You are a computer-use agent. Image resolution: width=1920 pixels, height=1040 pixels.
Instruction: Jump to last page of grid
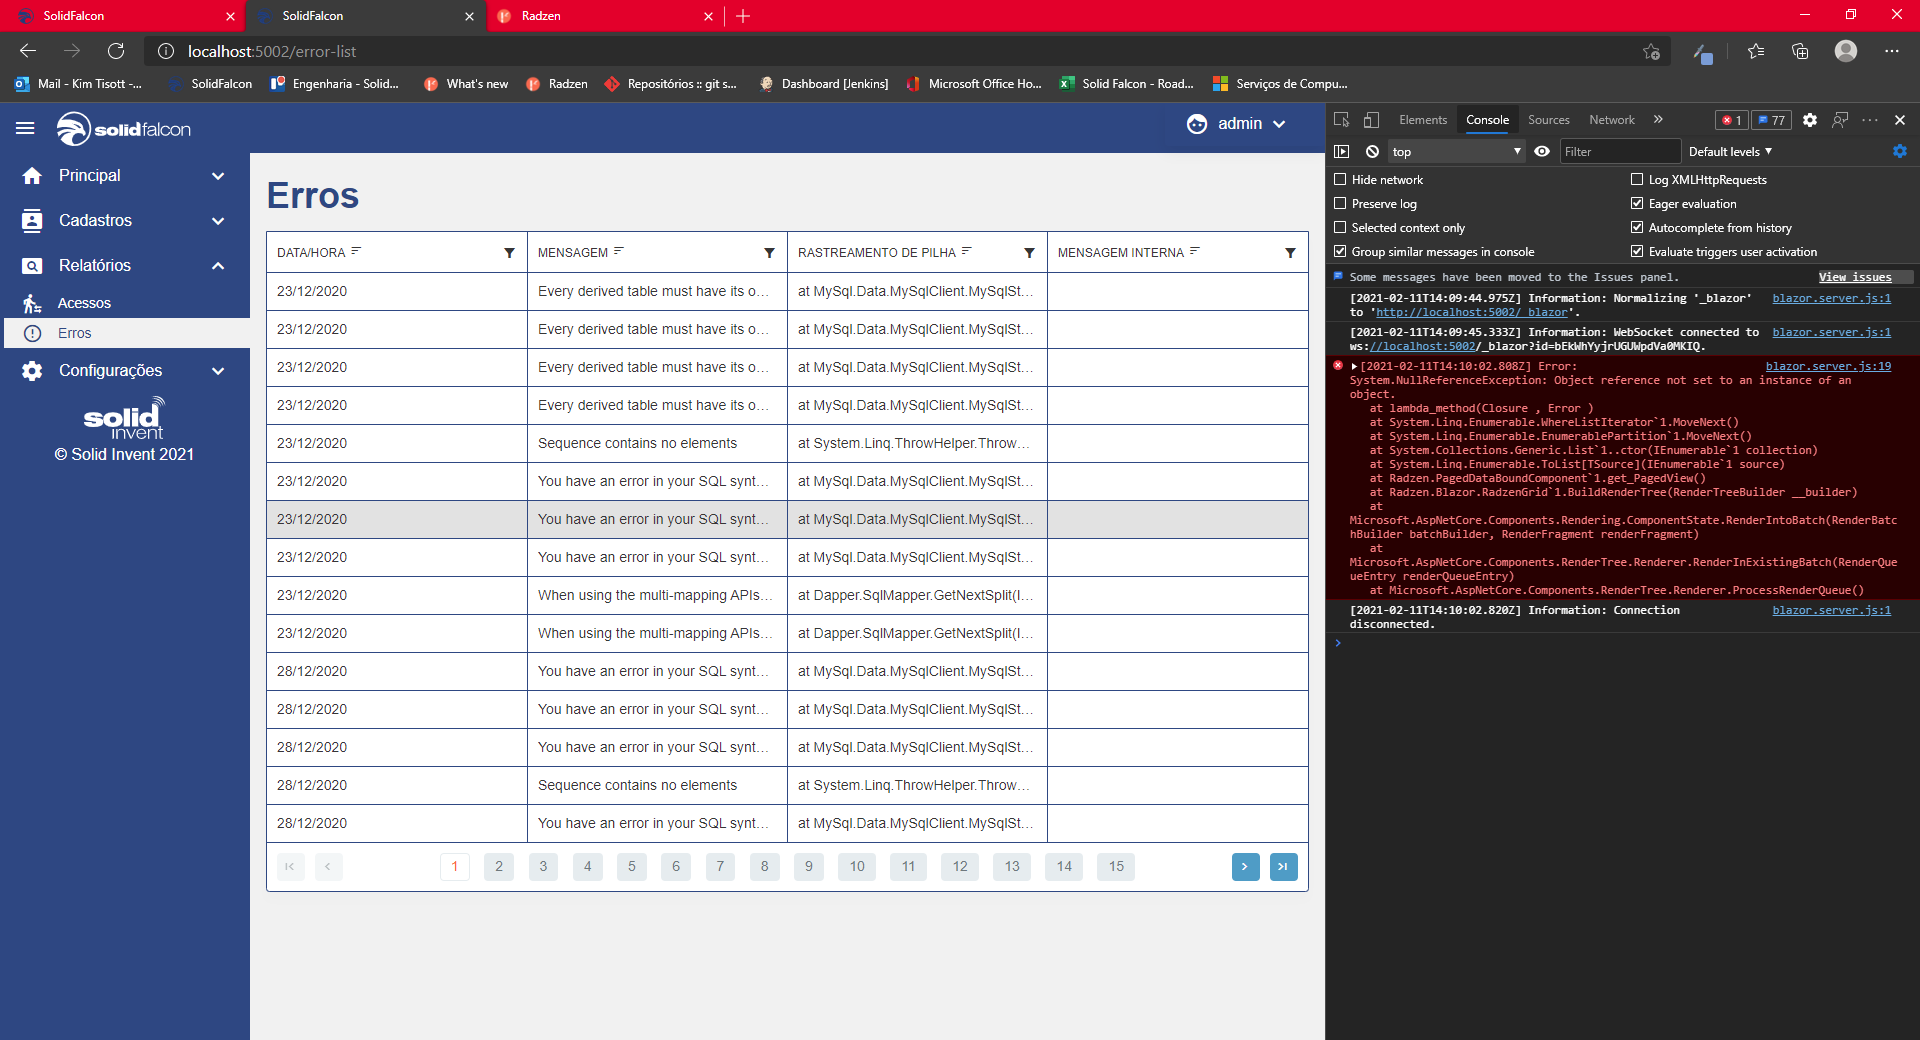[1284, 867]
